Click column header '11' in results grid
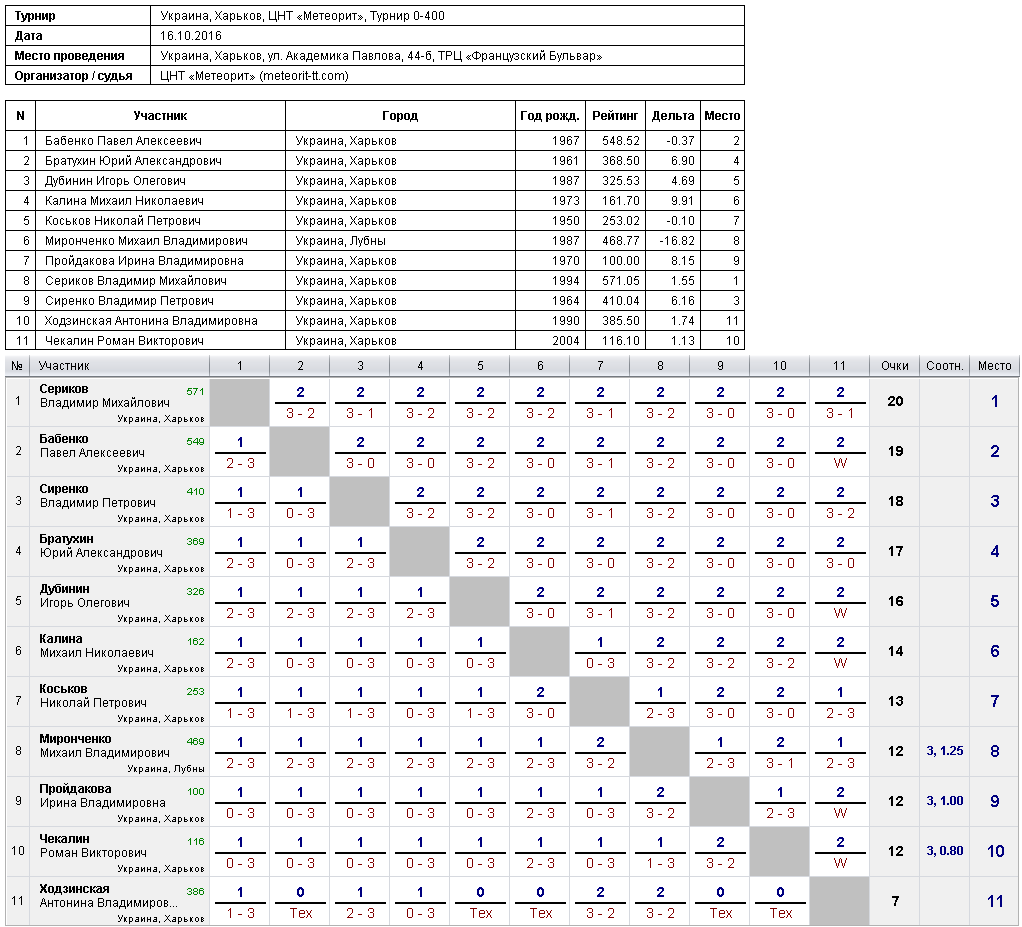Viewport: 1022px width, 927px height. point(840,366)
